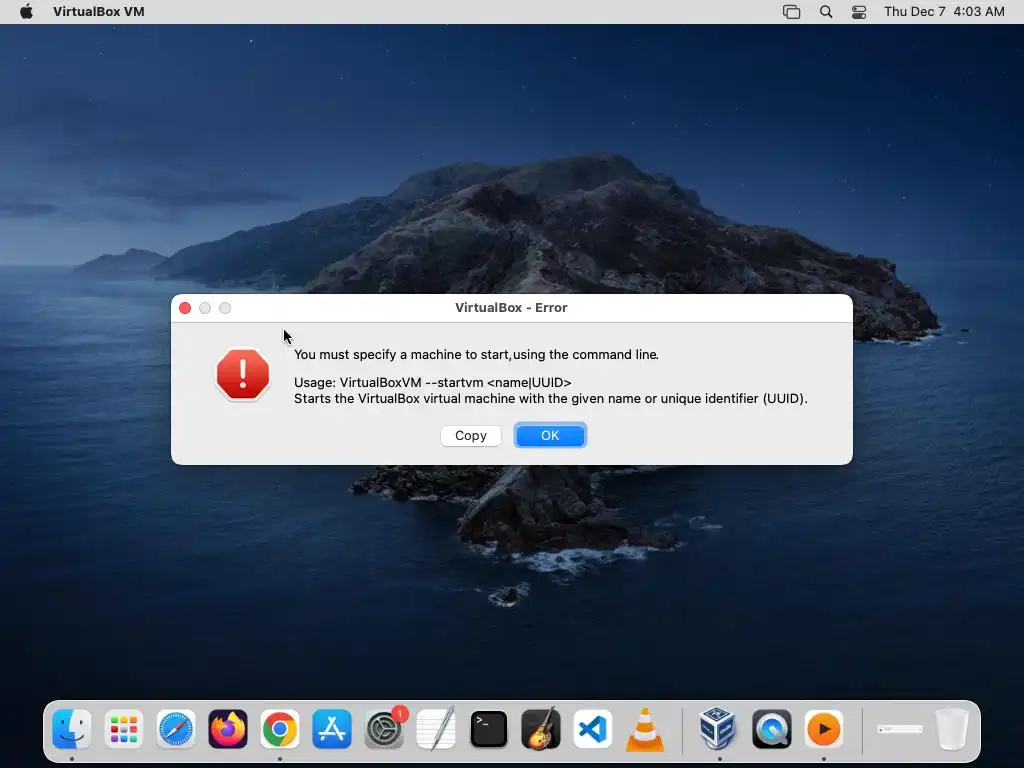Open Trash from the Dock

(952, 729)
